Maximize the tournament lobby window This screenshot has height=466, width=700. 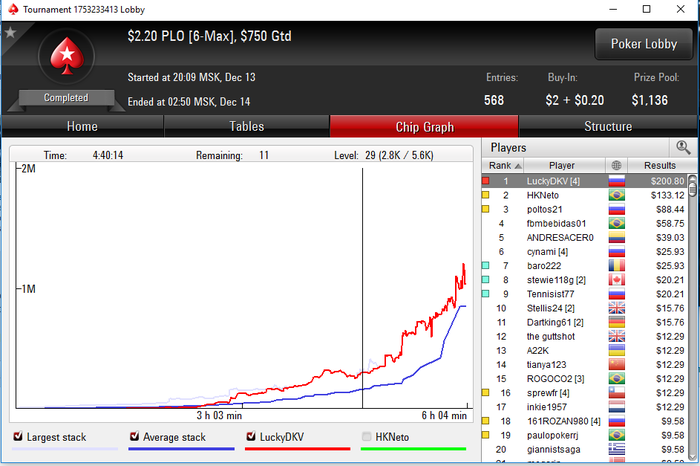(x=646, y=9)
